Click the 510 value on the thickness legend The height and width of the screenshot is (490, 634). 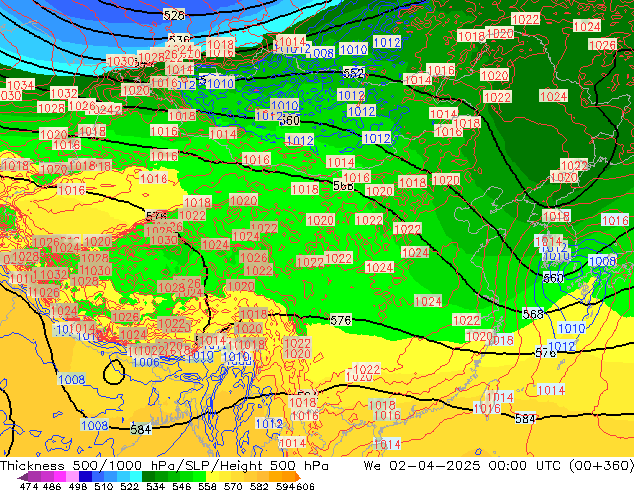104,486
